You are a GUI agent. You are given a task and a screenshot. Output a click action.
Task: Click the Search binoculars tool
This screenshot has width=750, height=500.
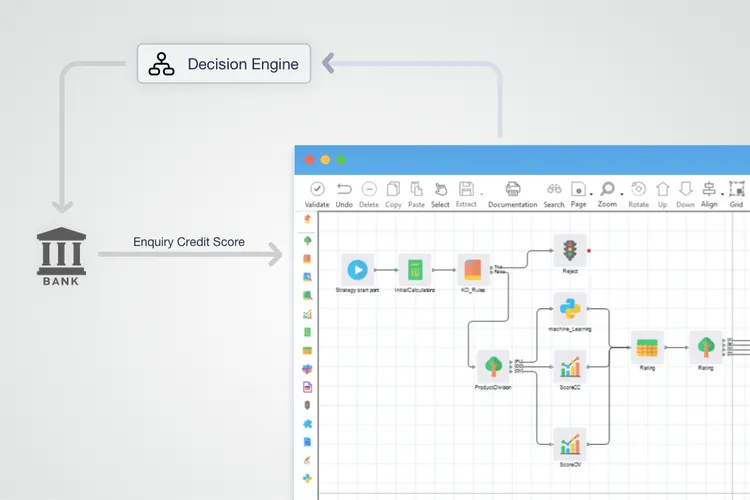[554, 189]
